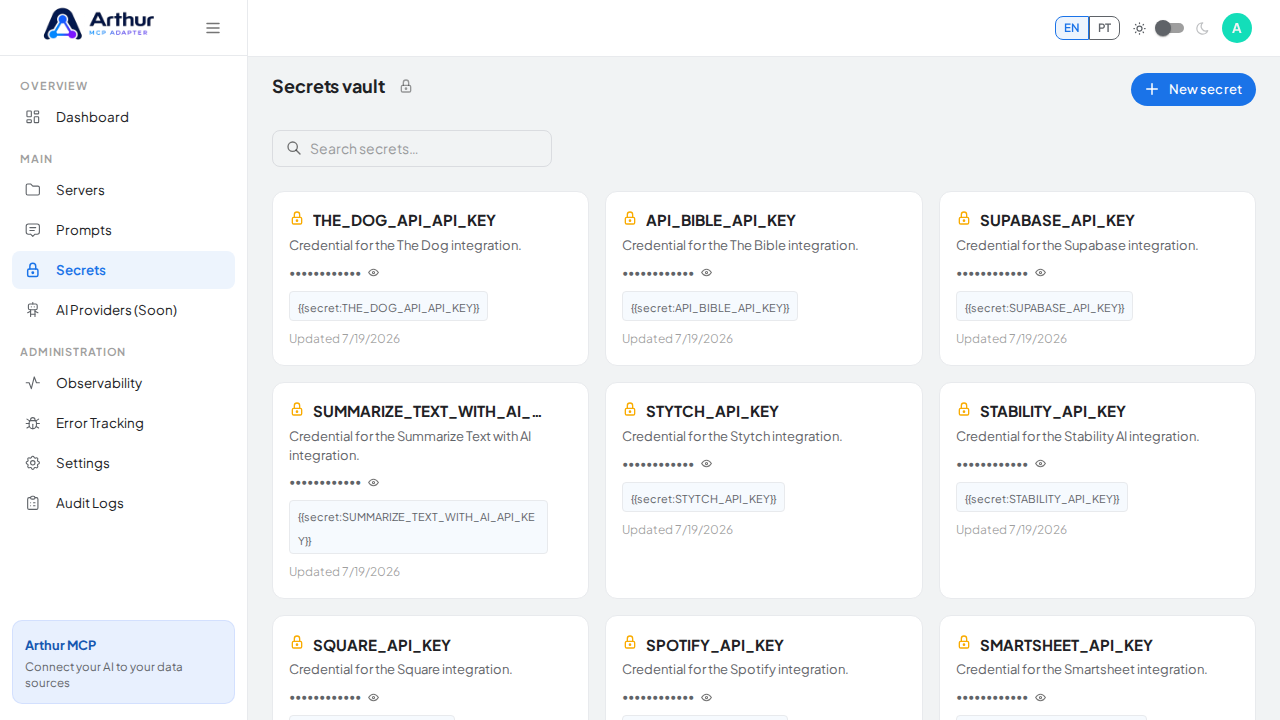Reveal SQUARE_API_KEY value with eye icon
Image resolution: width=1280 pixels, height=720 pixels.
pyautogui.click(x=374, y=697)
